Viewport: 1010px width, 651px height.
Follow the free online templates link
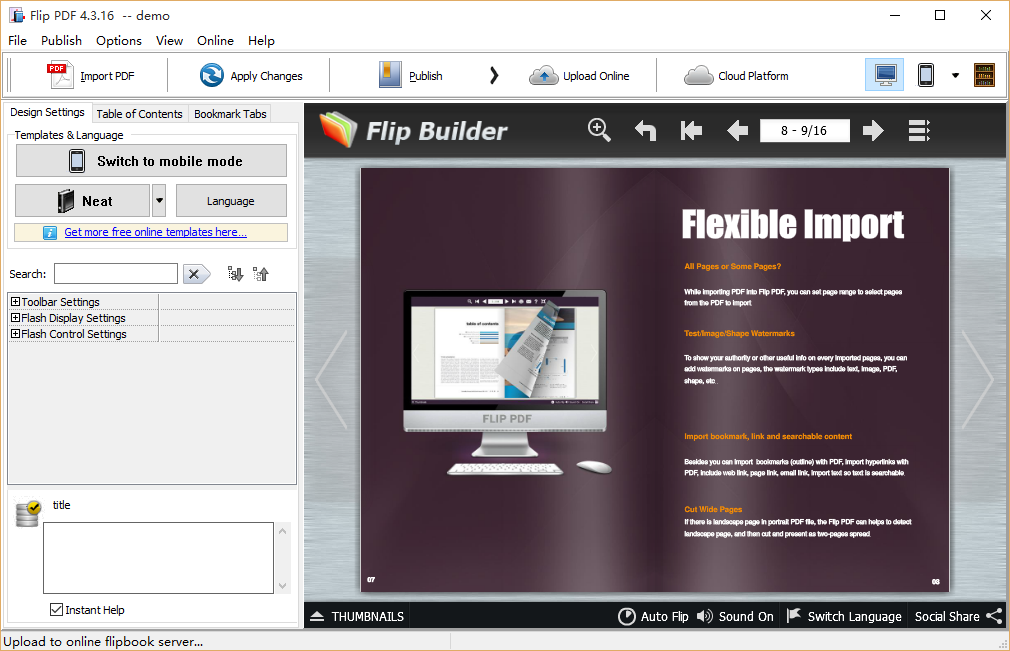pos(155,232)
